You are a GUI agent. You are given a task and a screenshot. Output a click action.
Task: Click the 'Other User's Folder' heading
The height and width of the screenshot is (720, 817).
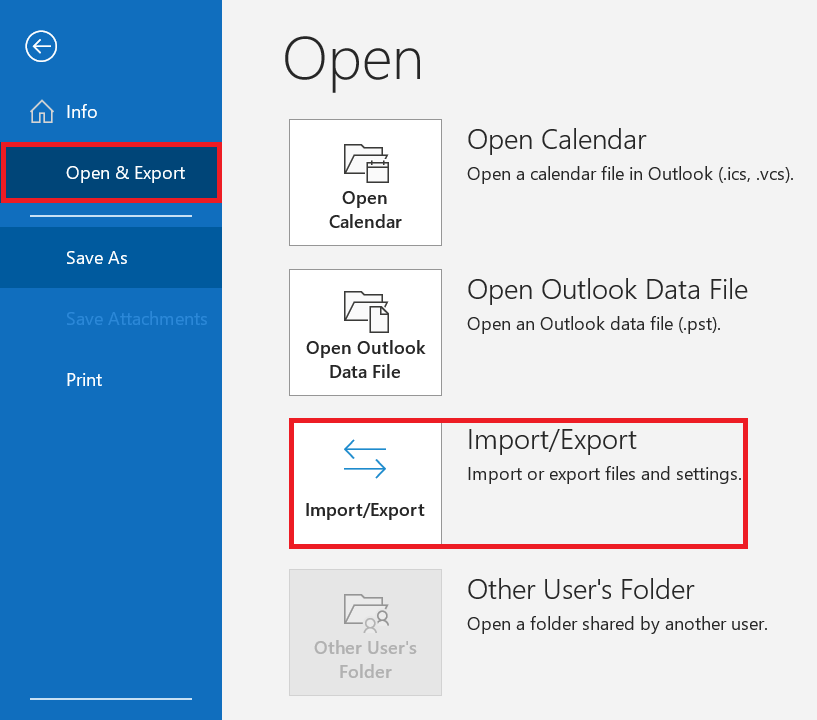(580, 590)
